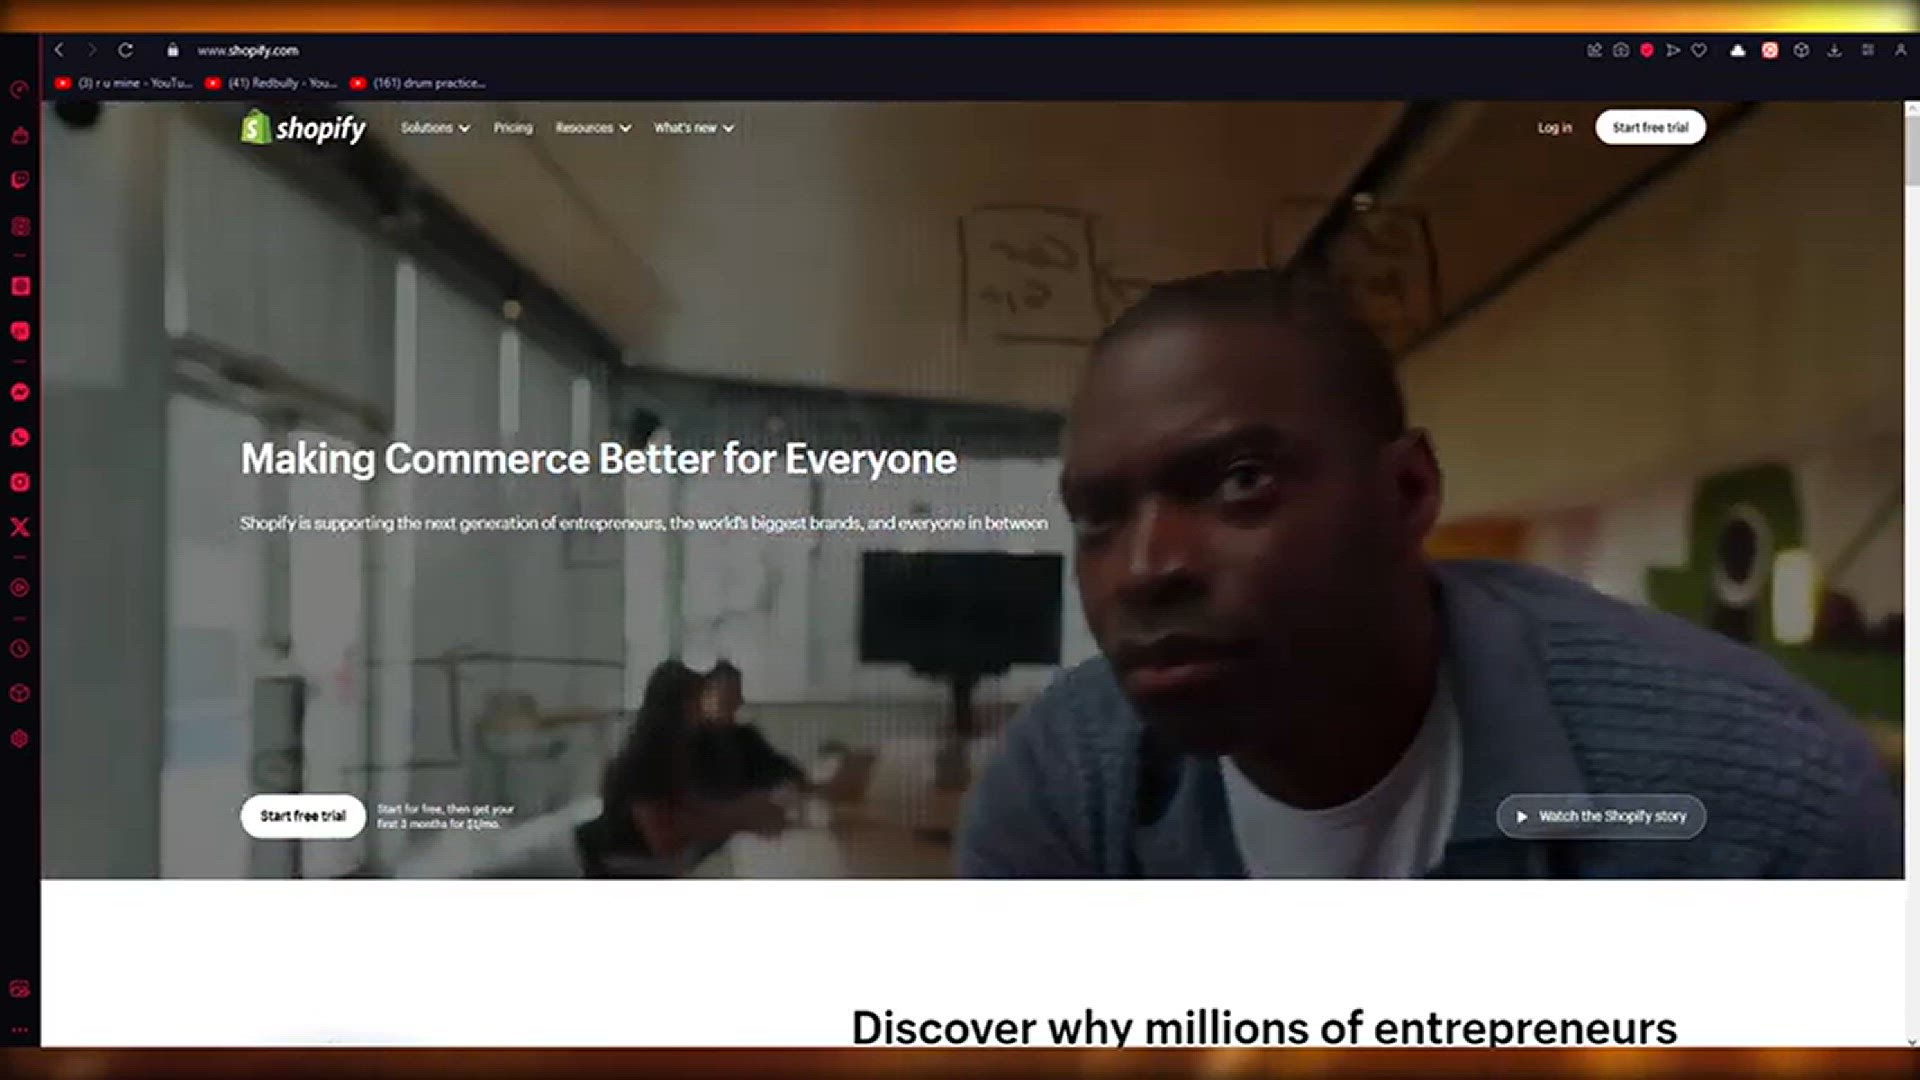Click the white cloud extension icon
The image size is (1920, 1080).
[x=1738, y=50]
